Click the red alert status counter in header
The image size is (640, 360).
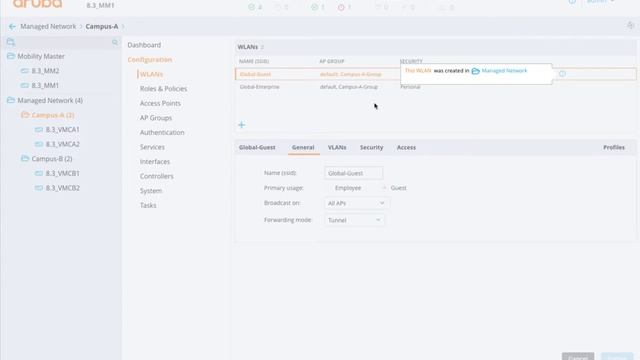(344, 7)
